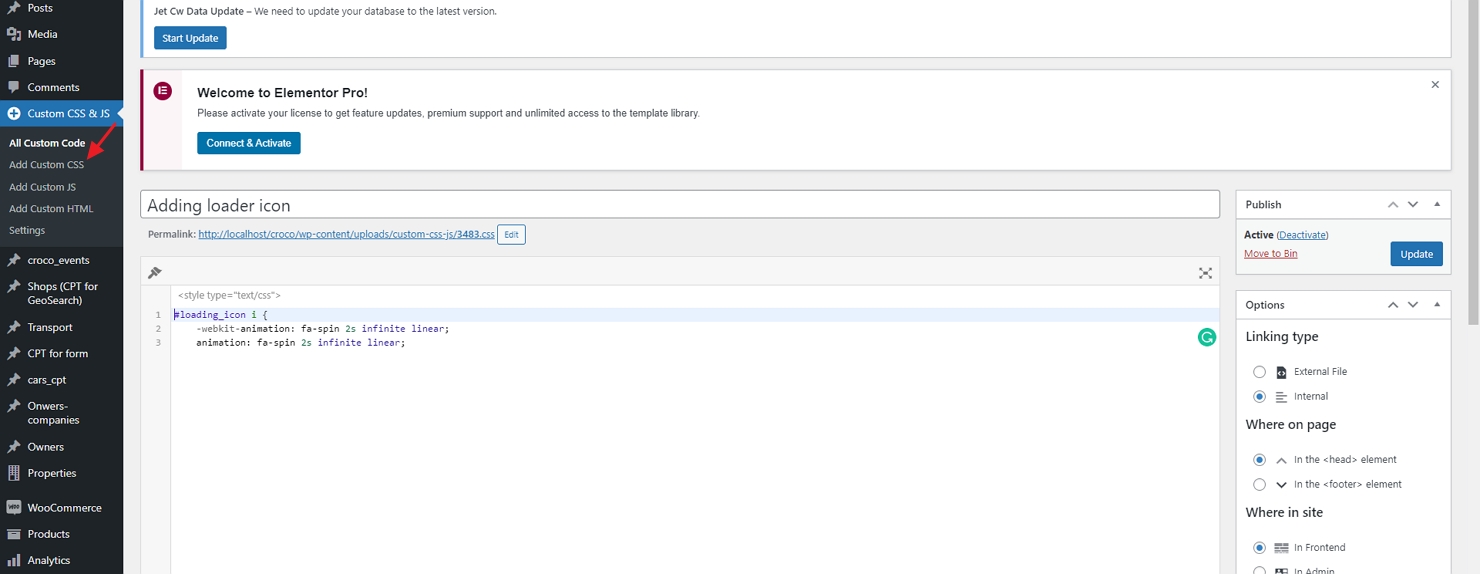Screen dimensions: 1480x574
Task: Click the In Frontend layout icon
Action: [1282, 548]
